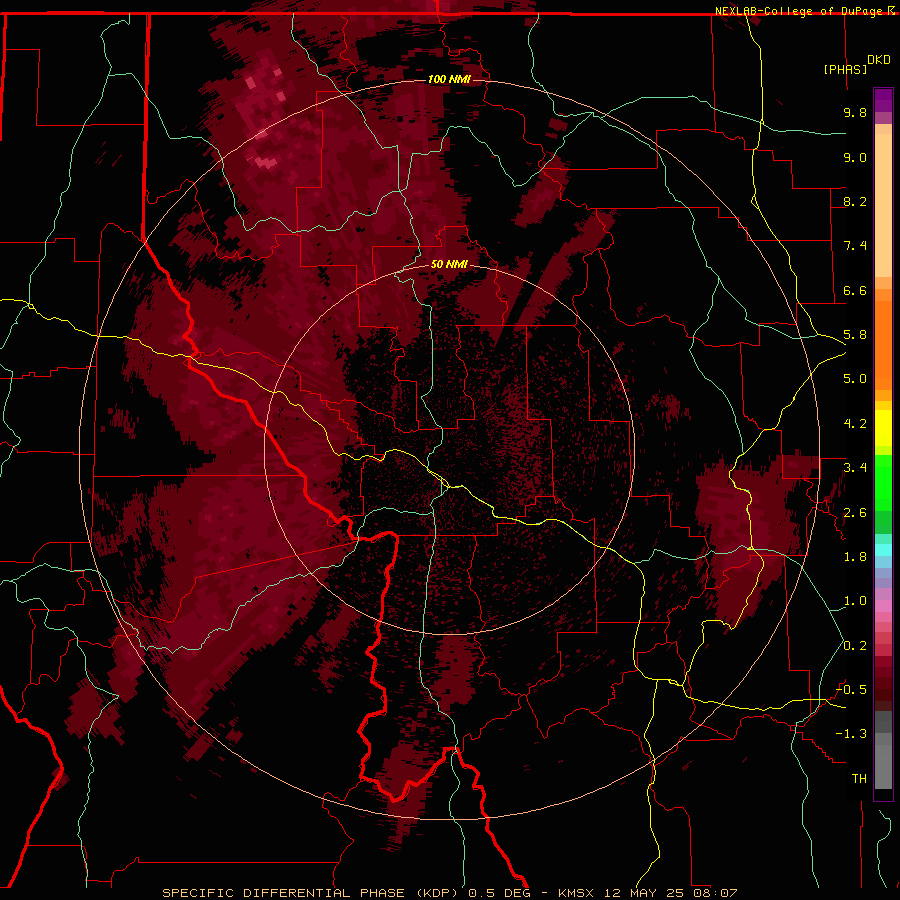Viewport: 900px width, 900px height.
Task: Click the 4.2 scale value
Action: click(x=855, y=424)
